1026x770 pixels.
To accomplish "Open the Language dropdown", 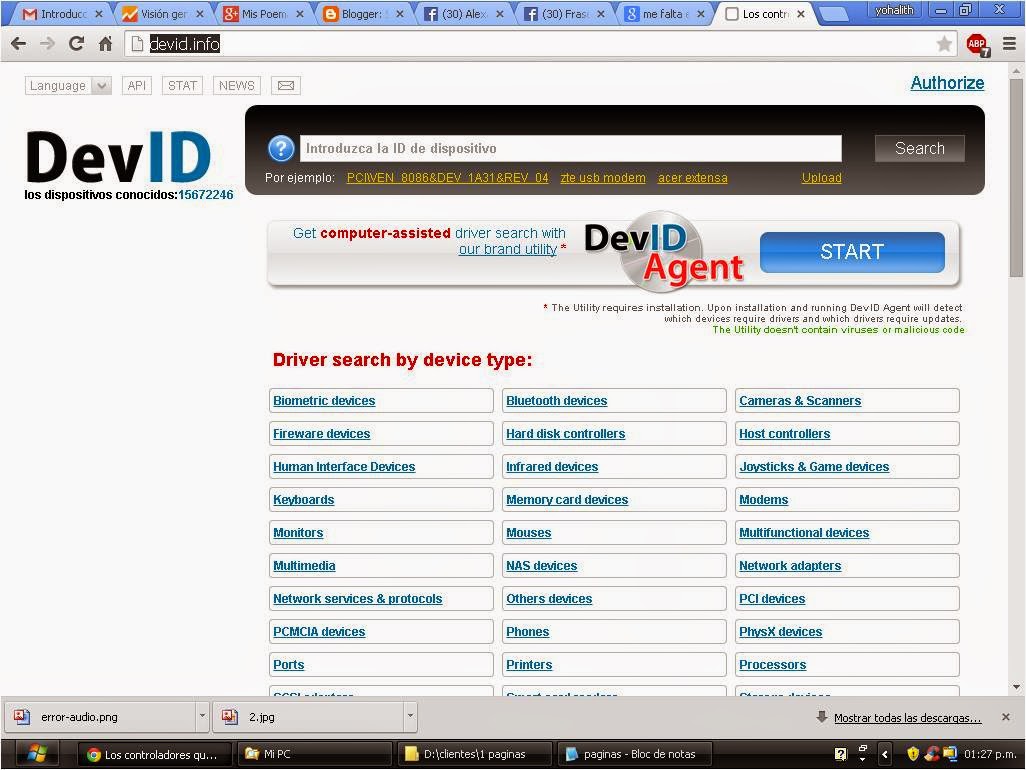I will click(x=68, y=86).
